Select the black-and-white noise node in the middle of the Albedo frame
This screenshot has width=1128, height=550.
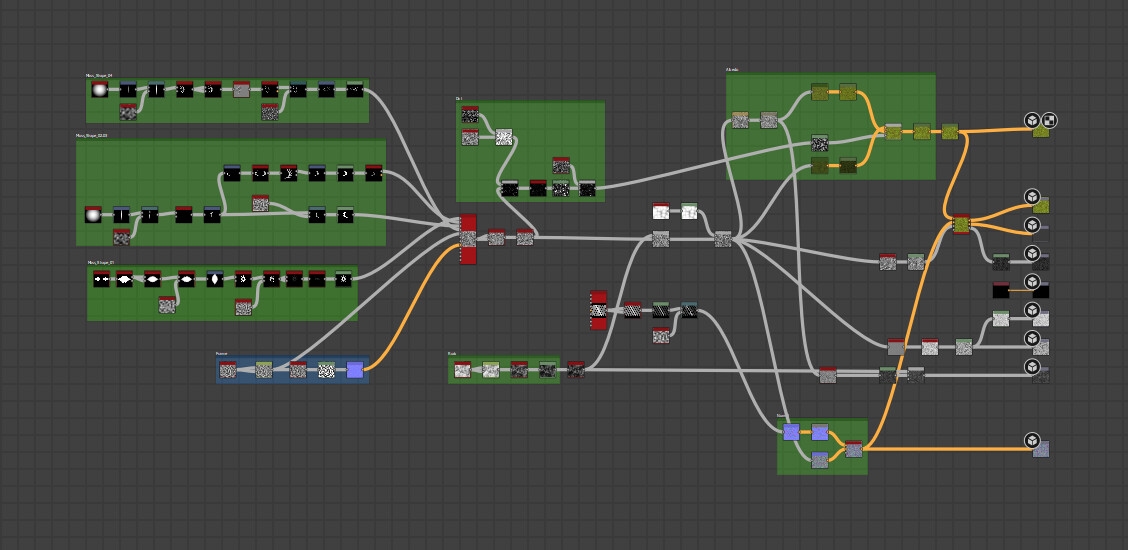coord(819,143)
